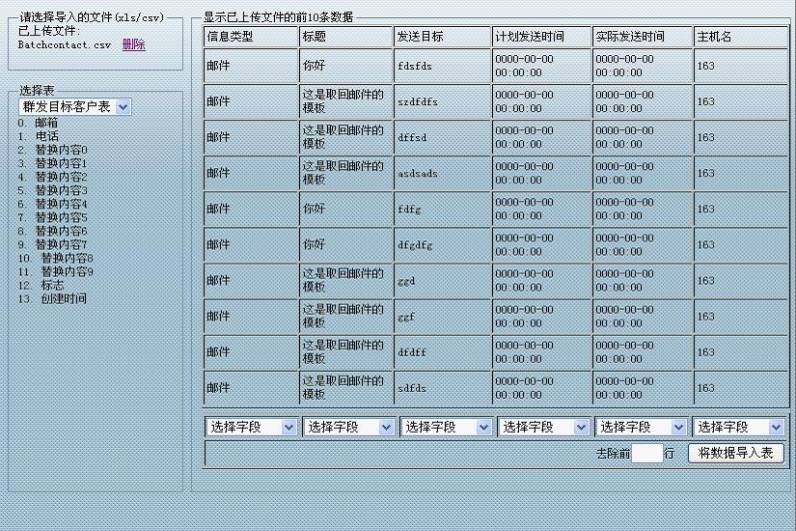Image resolution: width=796 pixels, height=531 pixels.
Task: Select the cell containing fdsfds
Action: click(441, 66)
